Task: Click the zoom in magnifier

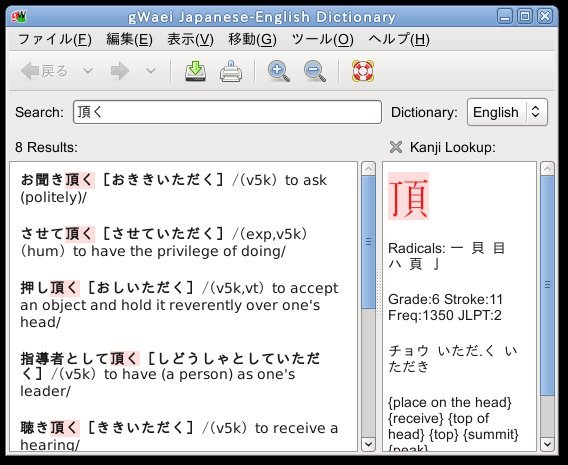Action: click(278, 71)
